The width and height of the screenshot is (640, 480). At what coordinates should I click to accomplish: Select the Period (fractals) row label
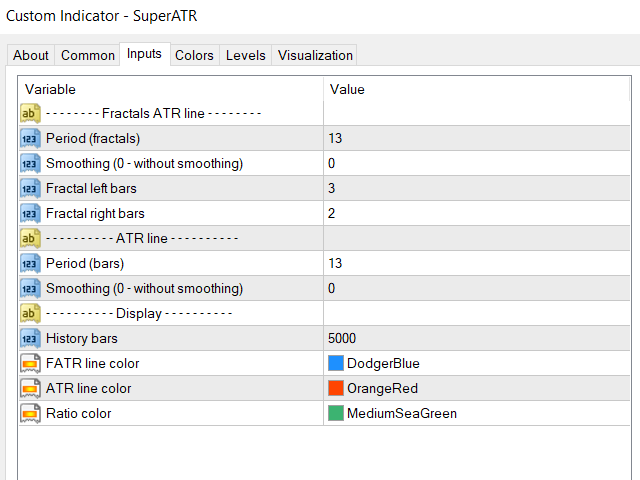point(93,139)
